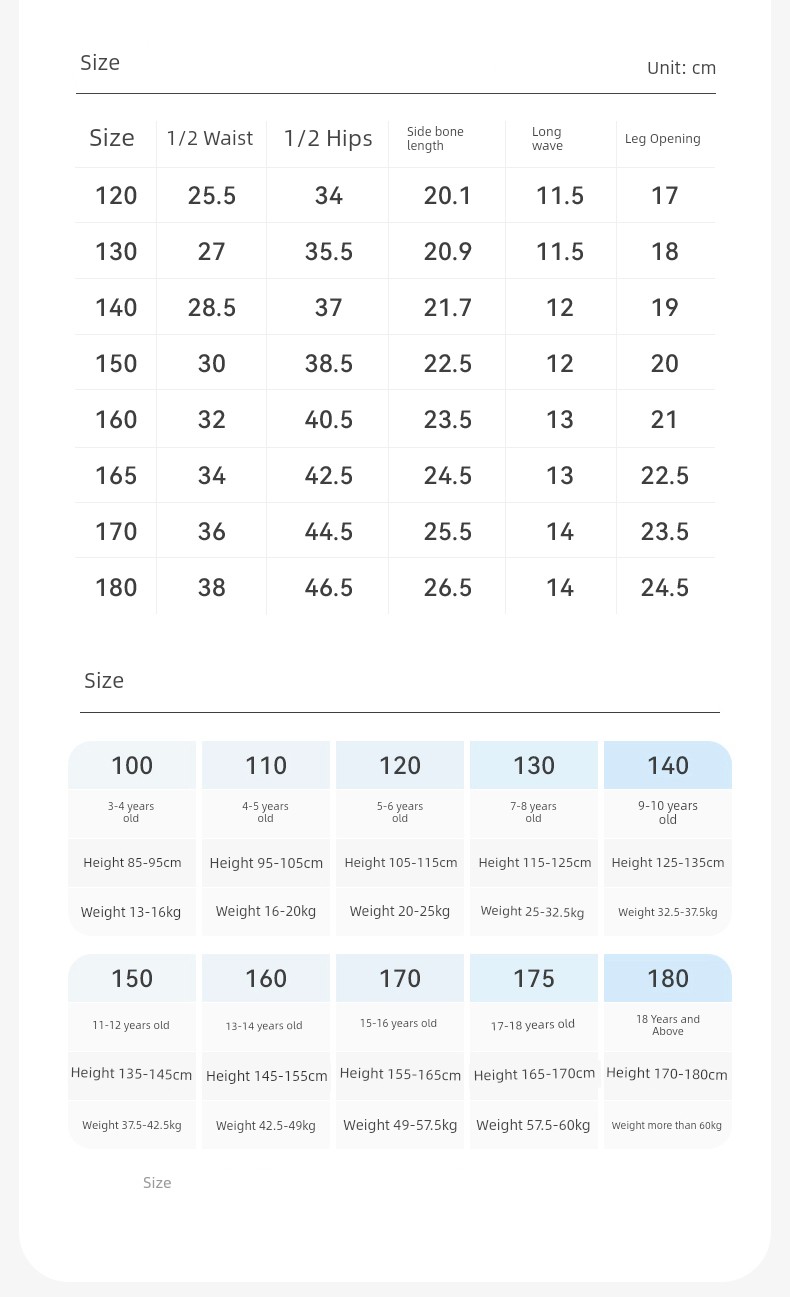Click Height 85-95cm under size 100
790x1297 pixels.
(x=132, y=862)
